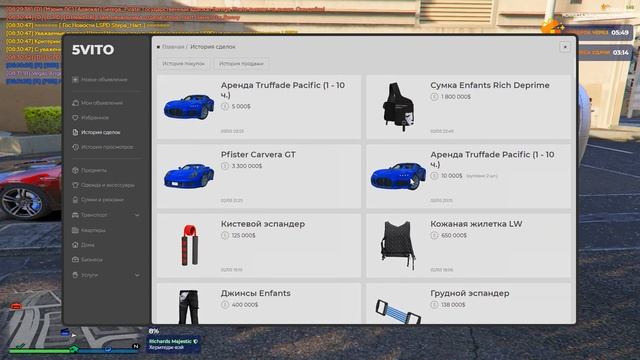Image resolution: width=640 pixels, height=360 pixels.
Task: Click the 03:14 timer in game HUD
Action: point(620,53)
